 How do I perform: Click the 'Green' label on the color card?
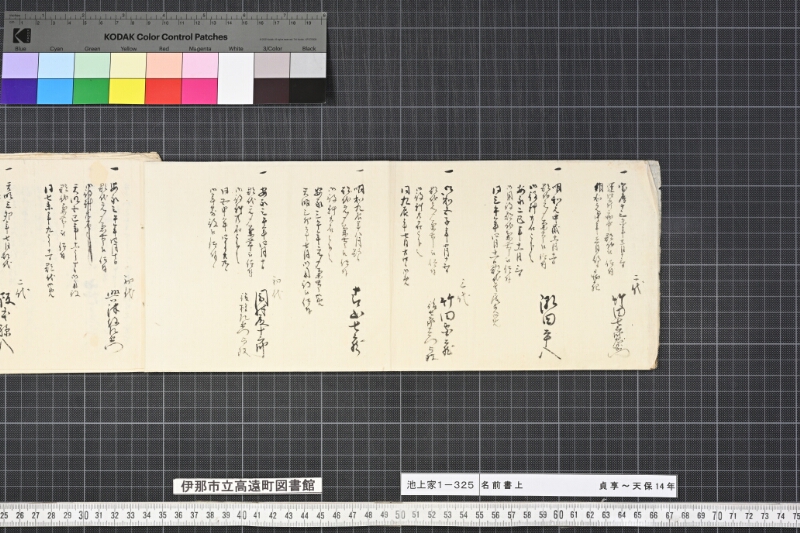point(92,49)
